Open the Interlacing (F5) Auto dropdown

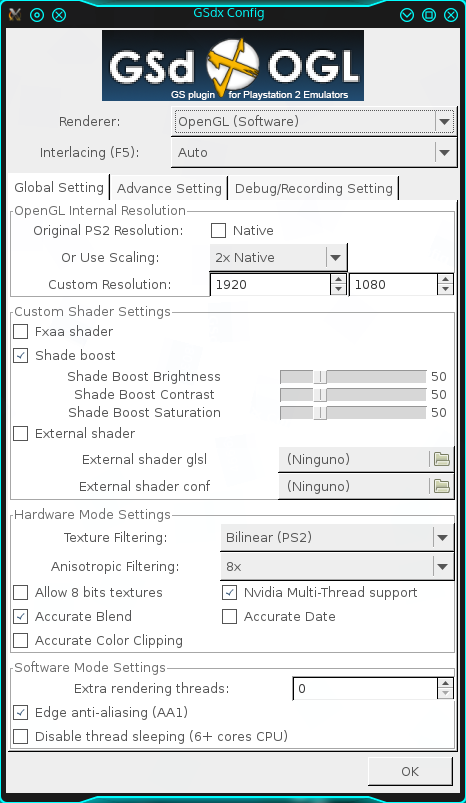pyautogui.click(x=313, y=152)
